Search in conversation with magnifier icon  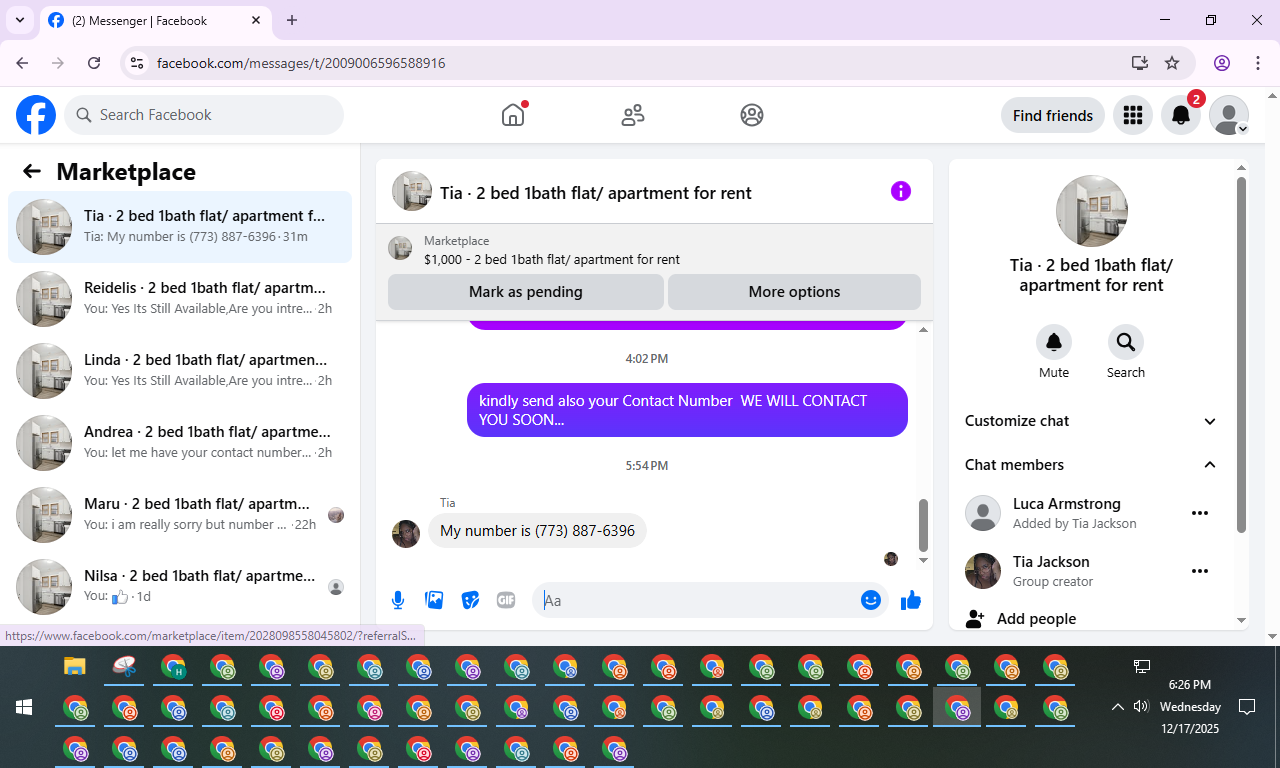(1126, 342)
